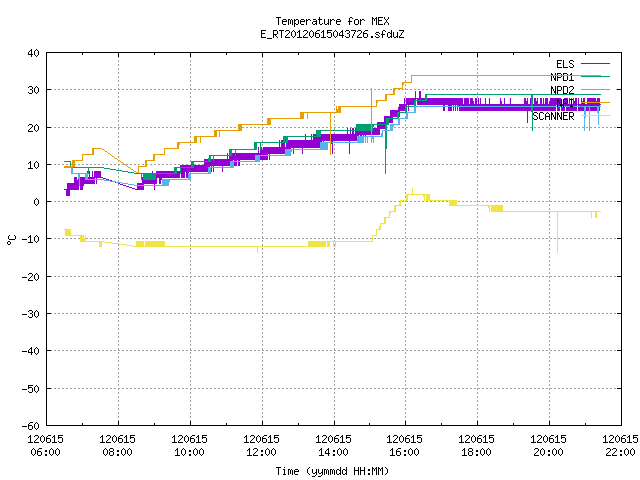
Task: Click the 'Time (yymmdd HH:MM)' axis title
Action: (x=332, y=471)
